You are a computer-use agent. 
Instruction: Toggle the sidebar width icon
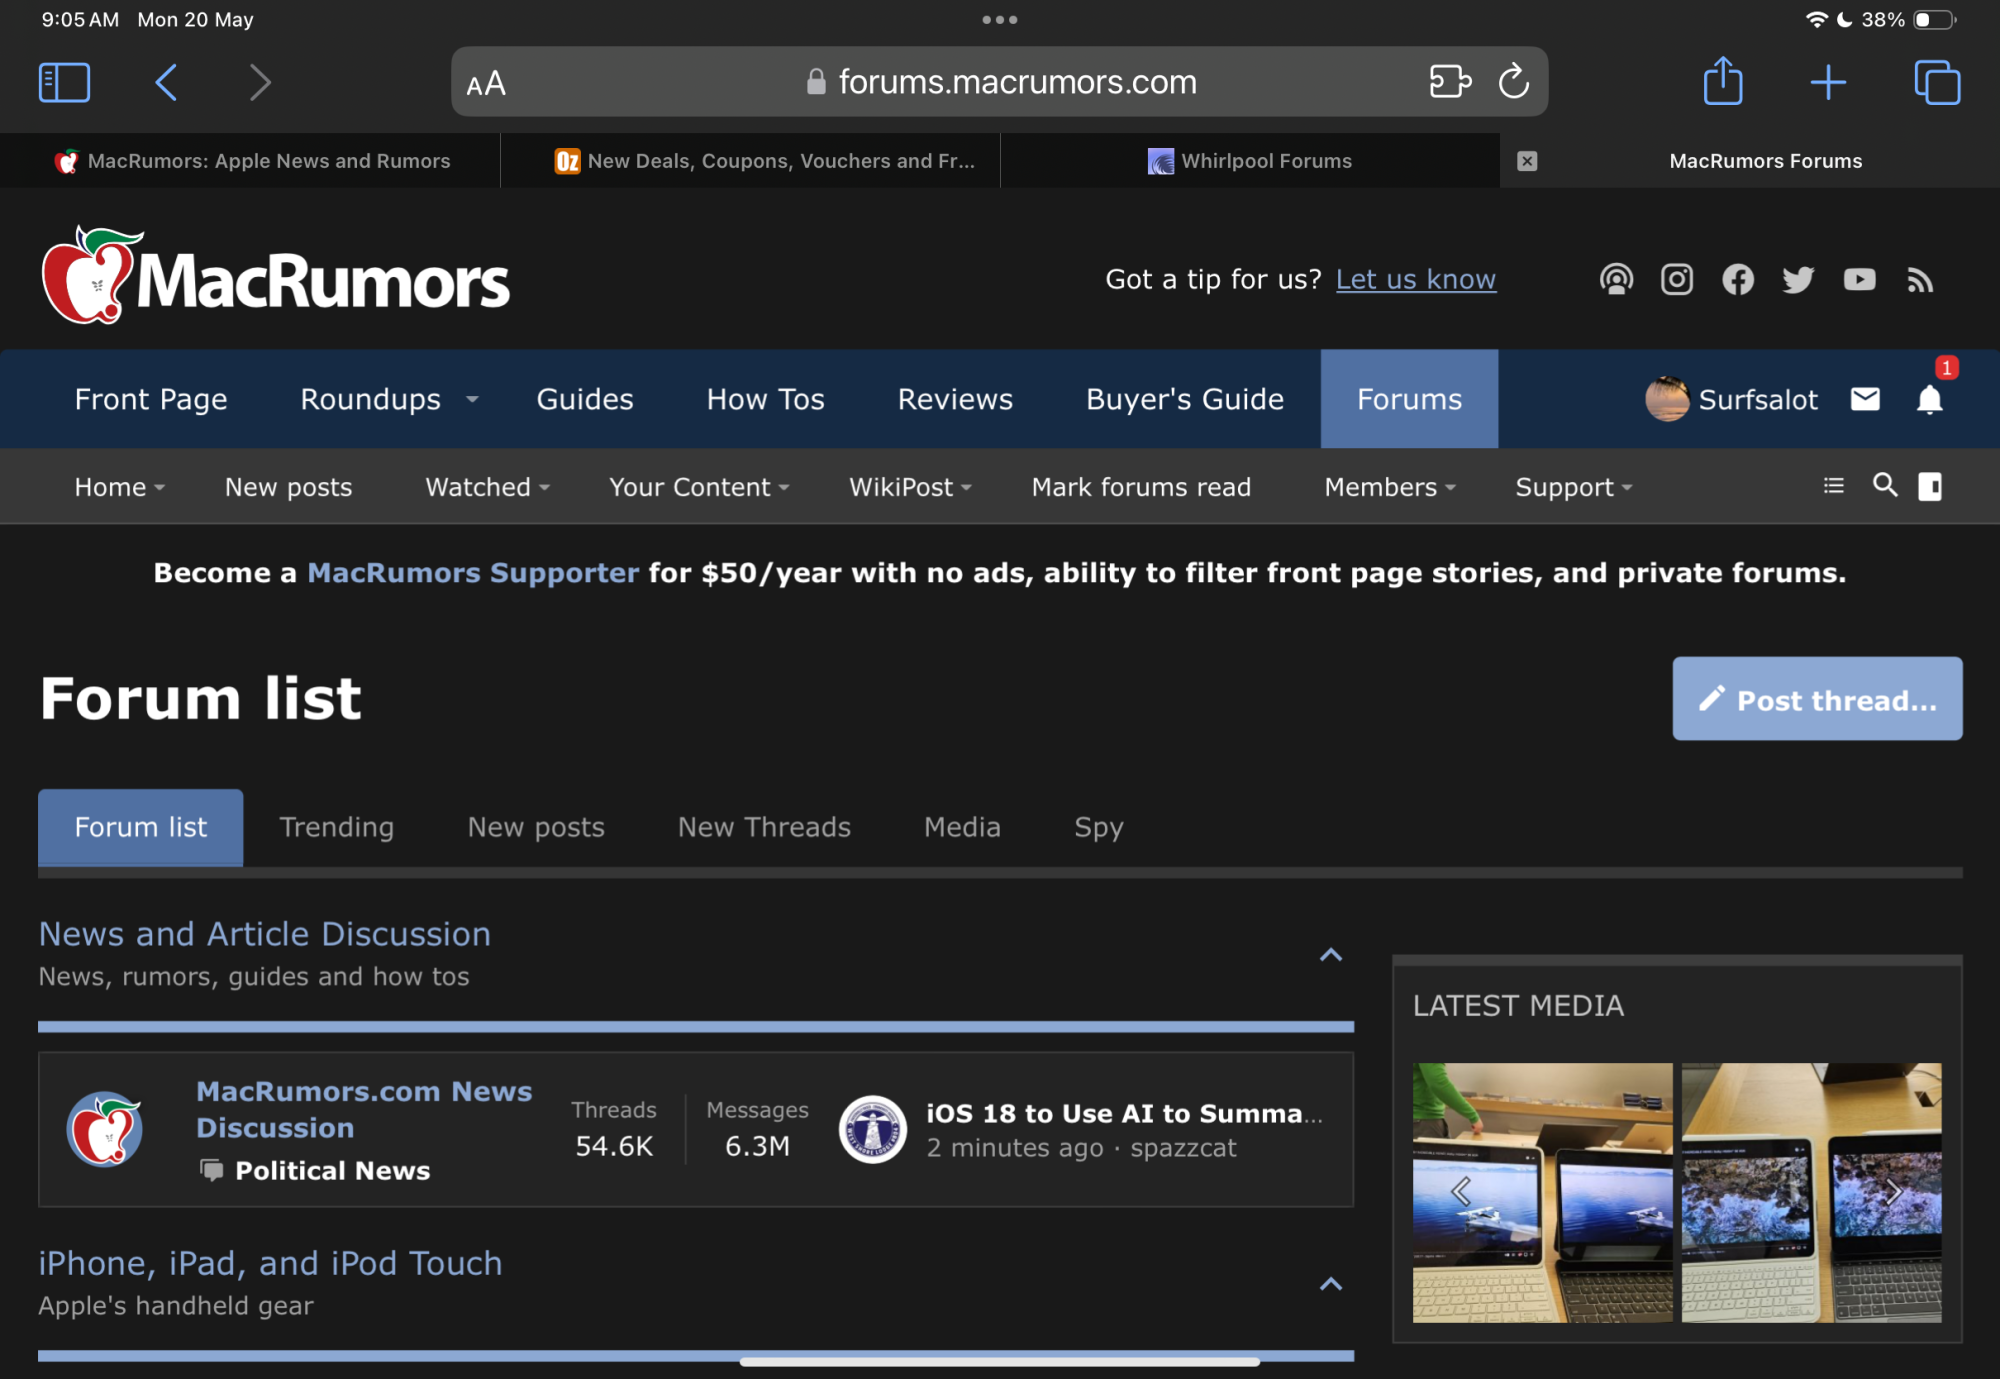(x=1930, y=486)
